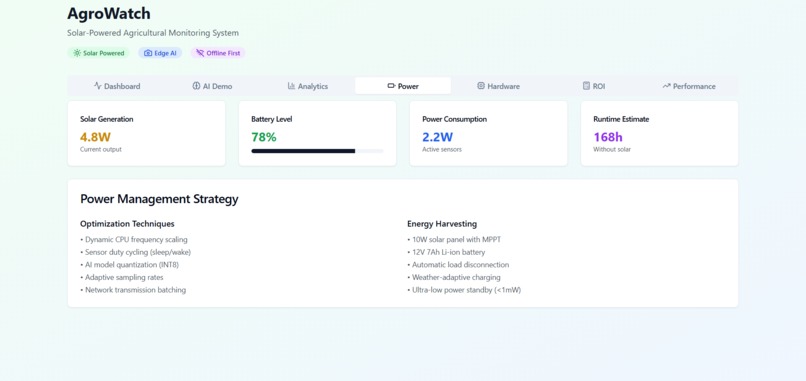Click the Energy Harvesting subheading
Viewport: 806px width, 381px height.
click(x=442, y=224)
